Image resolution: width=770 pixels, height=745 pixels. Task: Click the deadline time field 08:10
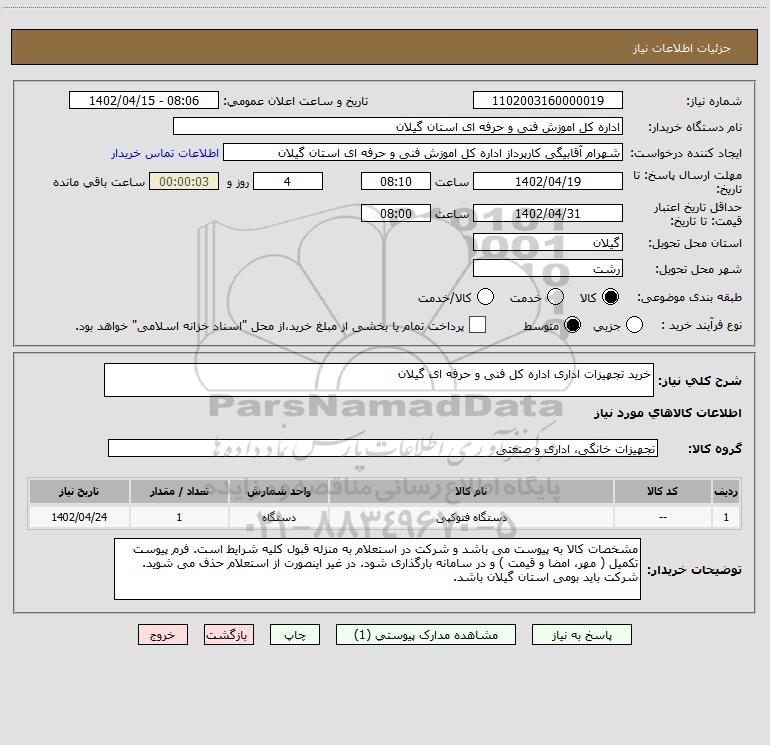click(x=396, y=182)
